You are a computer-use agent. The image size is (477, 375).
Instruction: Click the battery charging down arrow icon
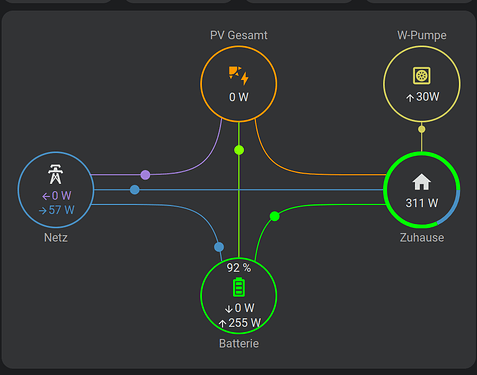[x=229, y=309]
